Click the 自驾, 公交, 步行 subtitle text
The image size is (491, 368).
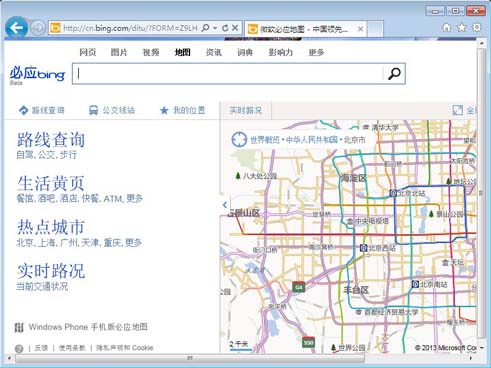point(47,155)
